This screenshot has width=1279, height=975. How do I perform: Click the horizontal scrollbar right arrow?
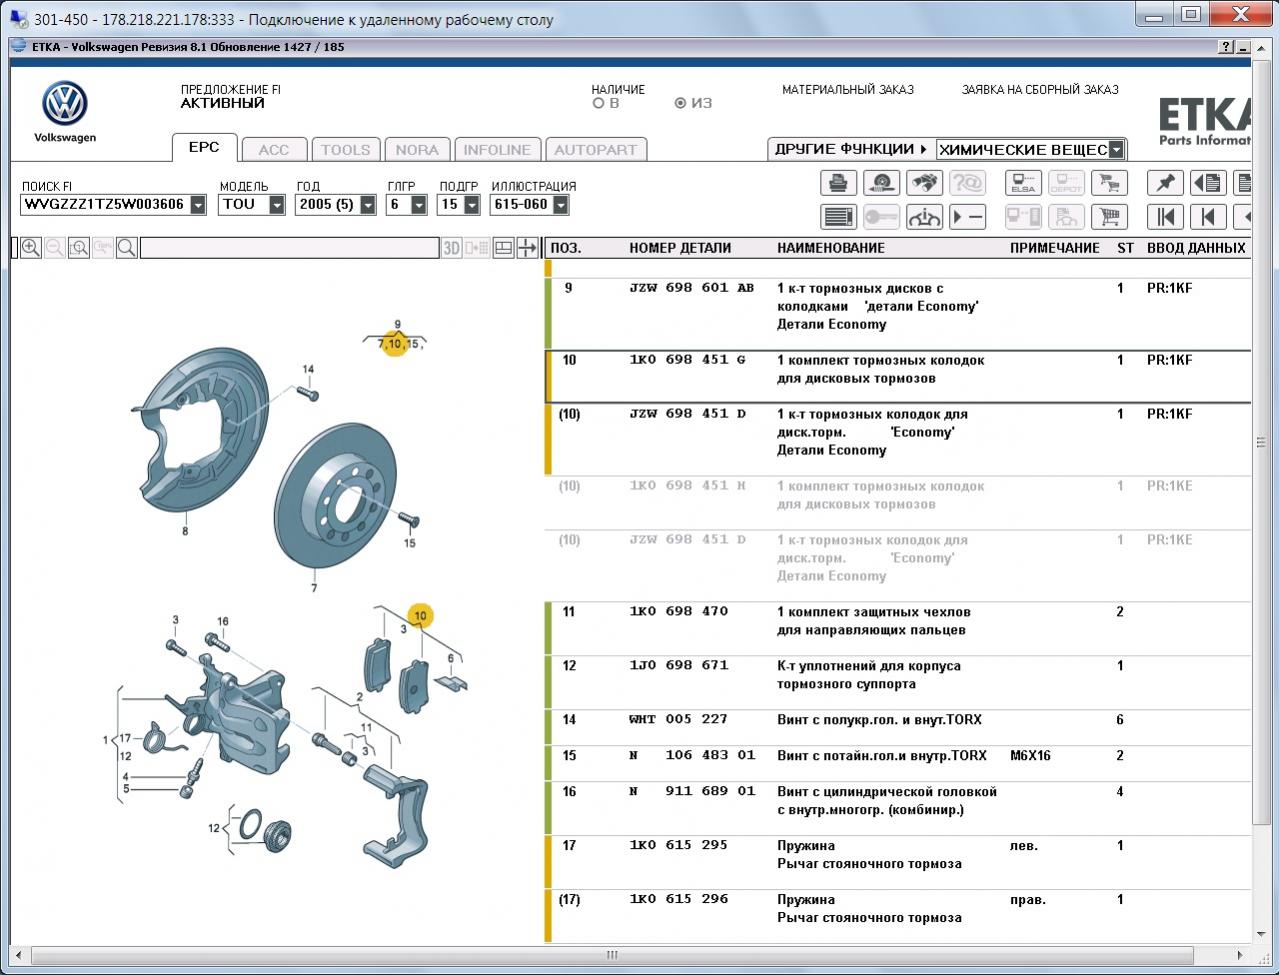[x=1241, y=955]
